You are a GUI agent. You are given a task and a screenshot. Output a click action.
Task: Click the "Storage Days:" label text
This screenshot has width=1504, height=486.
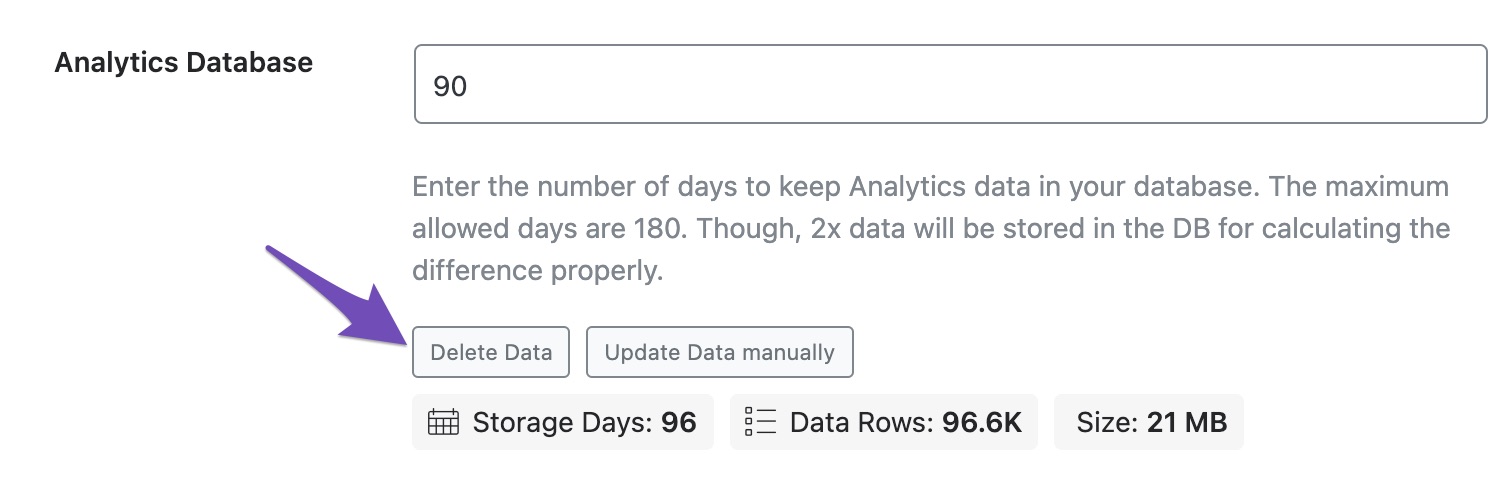563,422
